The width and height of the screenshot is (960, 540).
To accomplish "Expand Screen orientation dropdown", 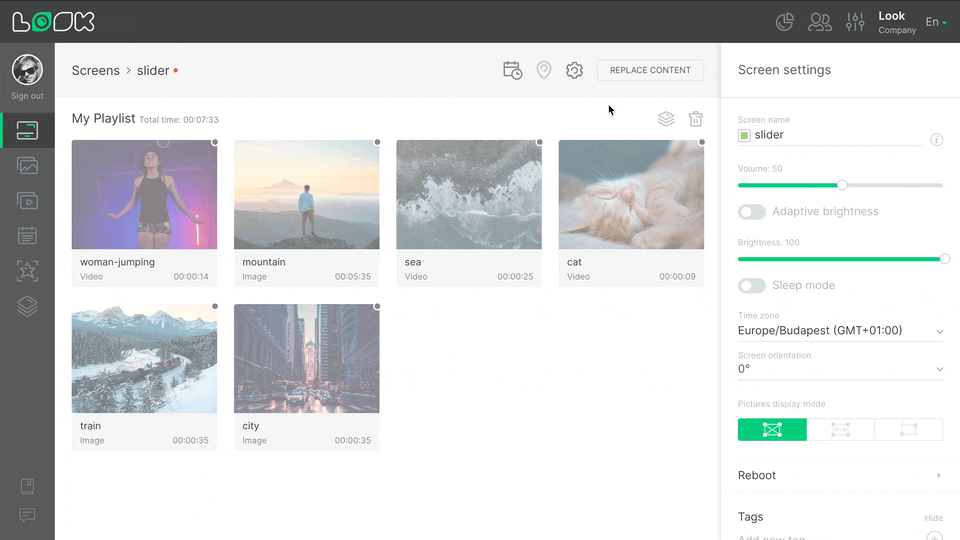I will point(840,369).
